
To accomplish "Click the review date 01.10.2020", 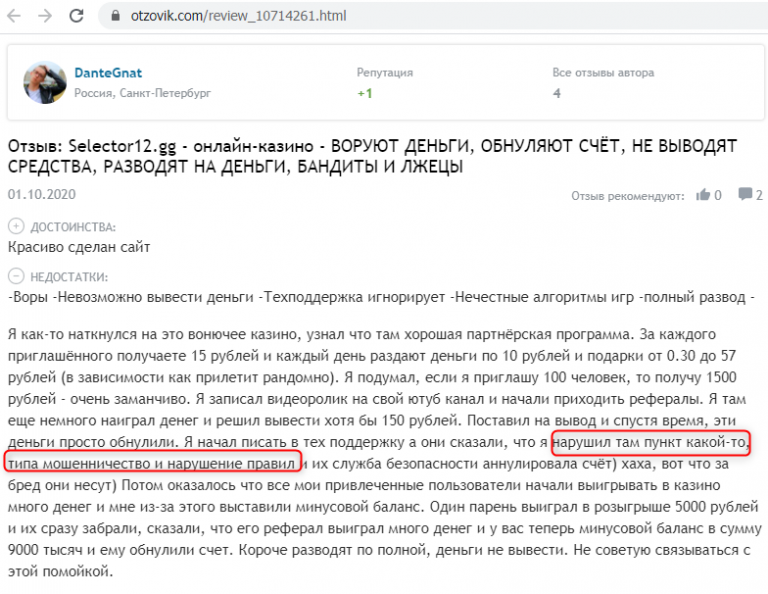I will pos(41,194).
